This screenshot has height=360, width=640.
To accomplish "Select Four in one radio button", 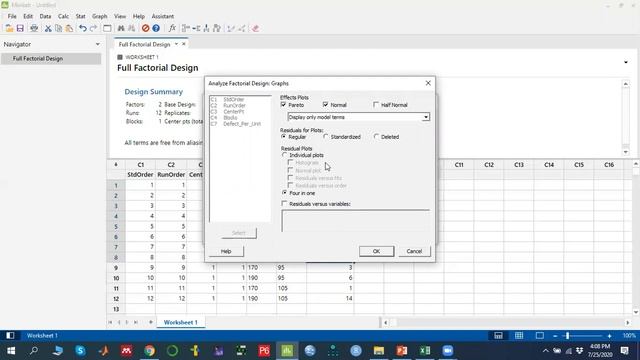I will [284, 193].
